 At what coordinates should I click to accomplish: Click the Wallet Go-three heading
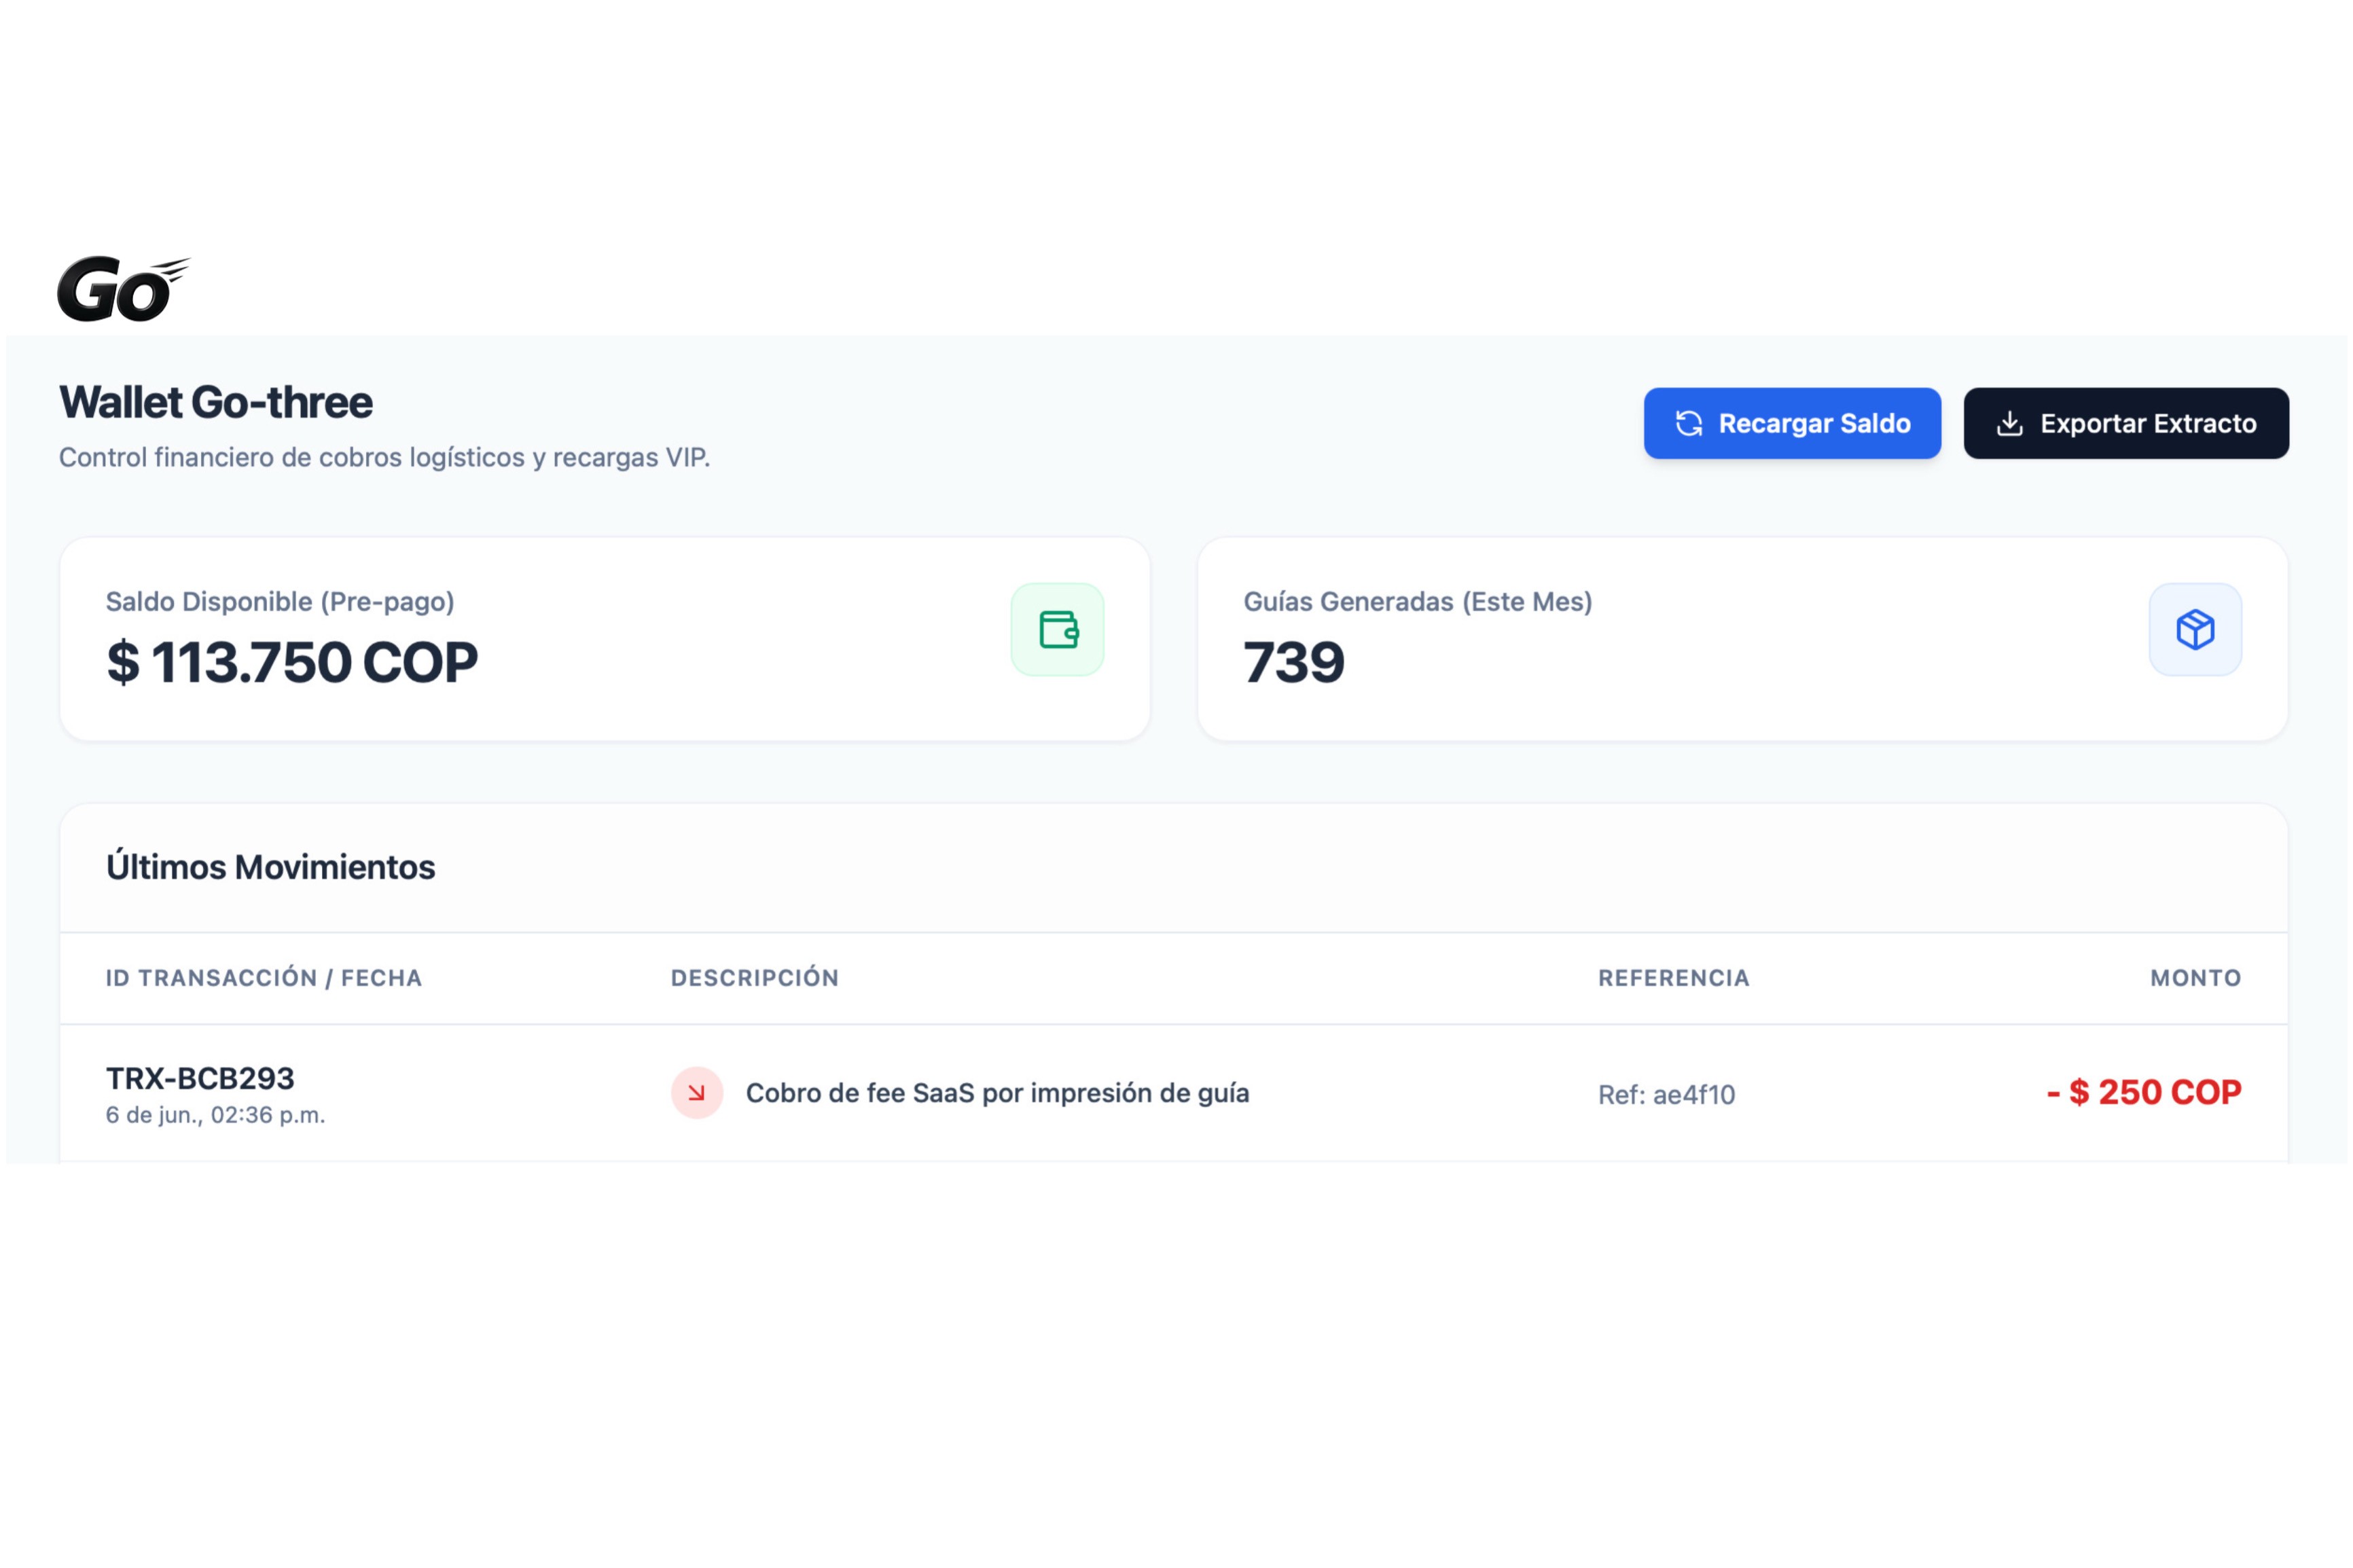[x=216, y=402]
